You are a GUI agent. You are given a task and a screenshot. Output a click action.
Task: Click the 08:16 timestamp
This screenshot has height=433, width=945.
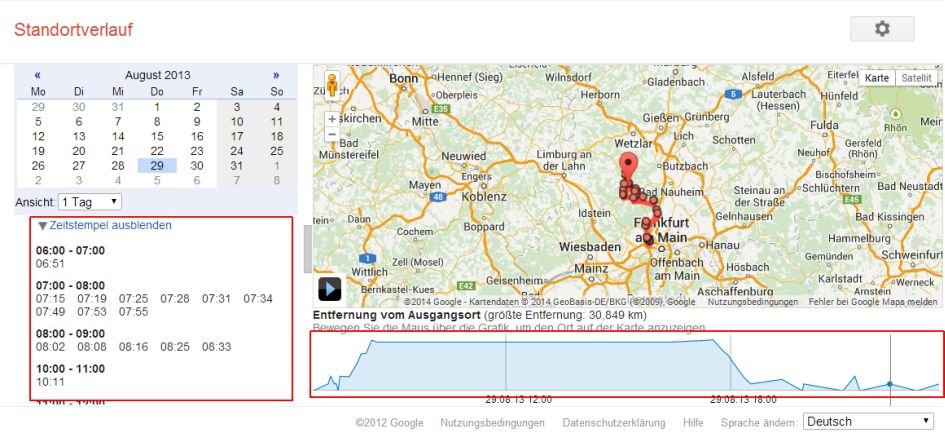(x=133, y=347)
